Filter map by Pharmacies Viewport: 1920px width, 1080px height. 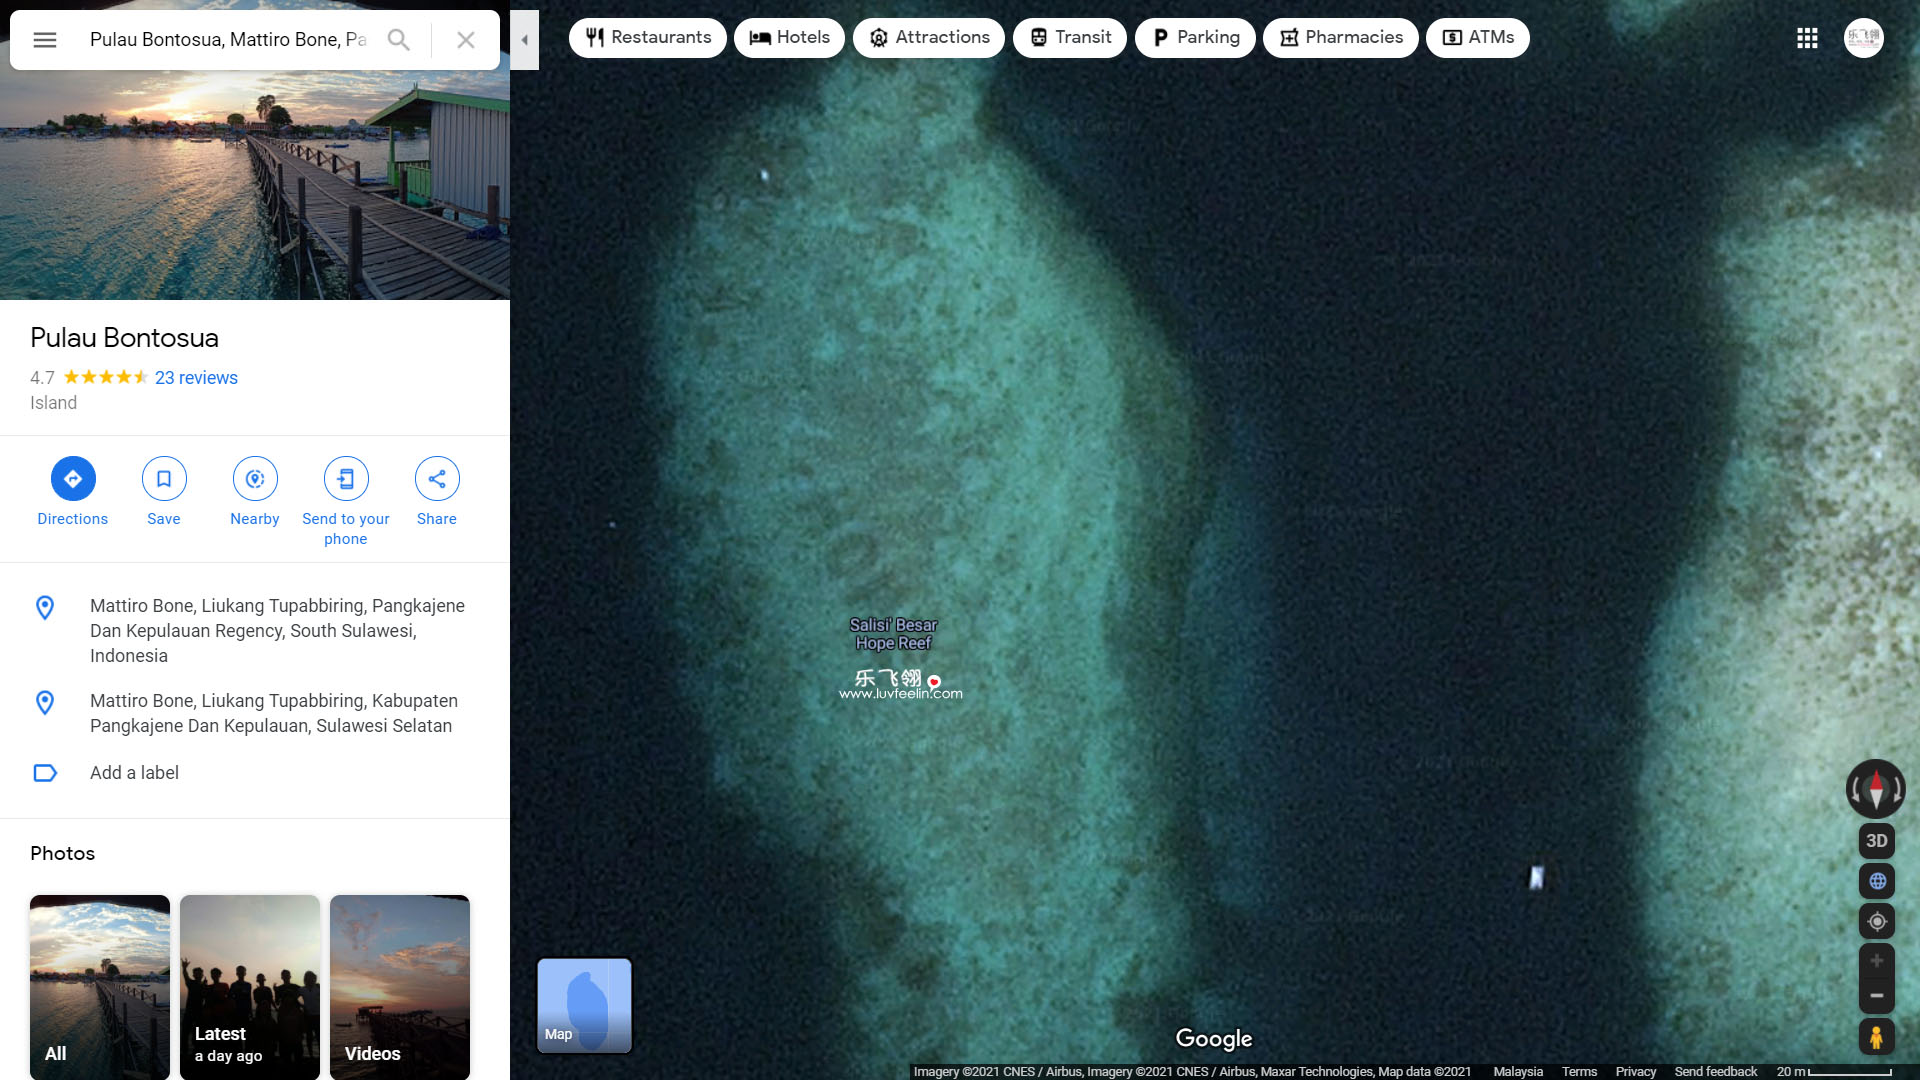pyautogui.click(x=1340, y=38)
